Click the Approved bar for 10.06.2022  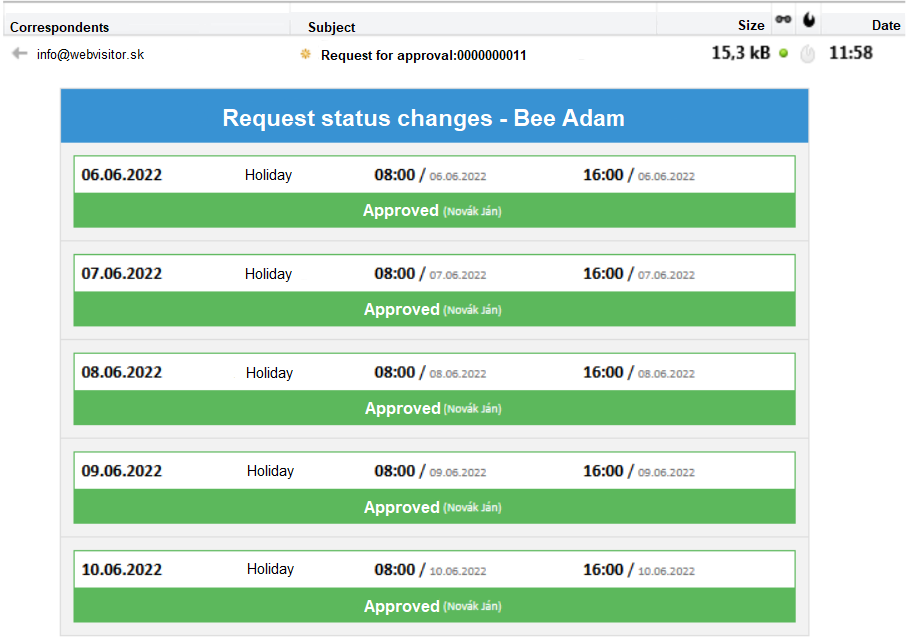pyautogui.click(x=434, y=606)
